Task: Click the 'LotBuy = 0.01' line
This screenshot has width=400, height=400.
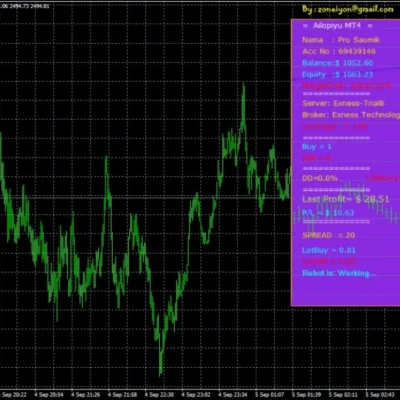Action: click(x=329, y=250)
